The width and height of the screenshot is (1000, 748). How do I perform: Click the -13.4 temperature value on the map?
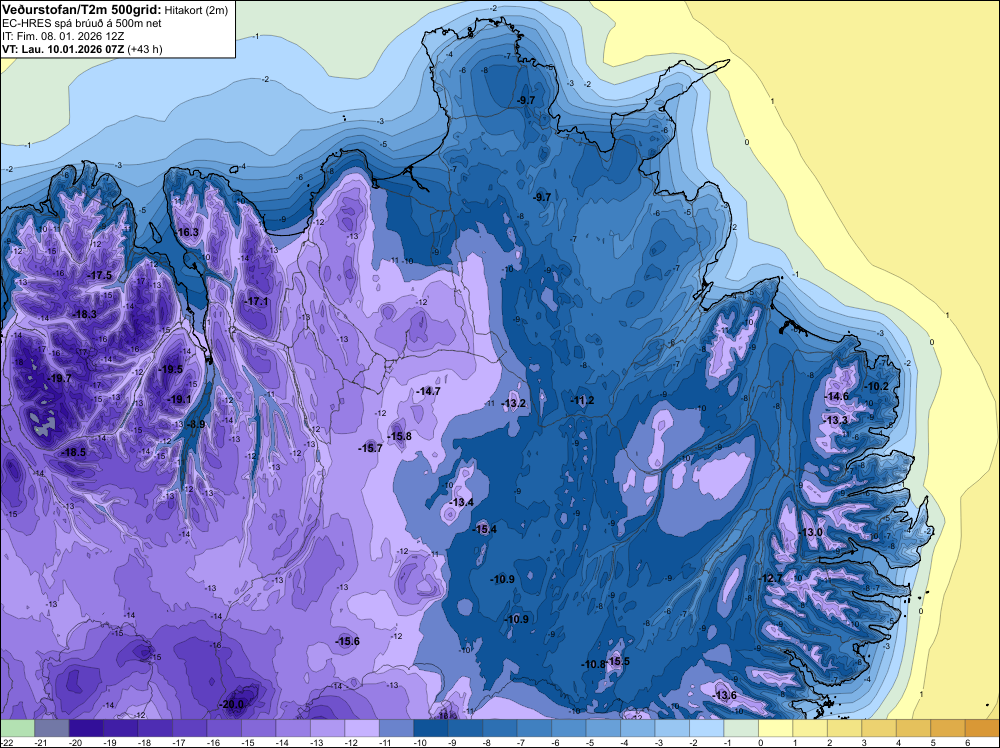point(462,502)
